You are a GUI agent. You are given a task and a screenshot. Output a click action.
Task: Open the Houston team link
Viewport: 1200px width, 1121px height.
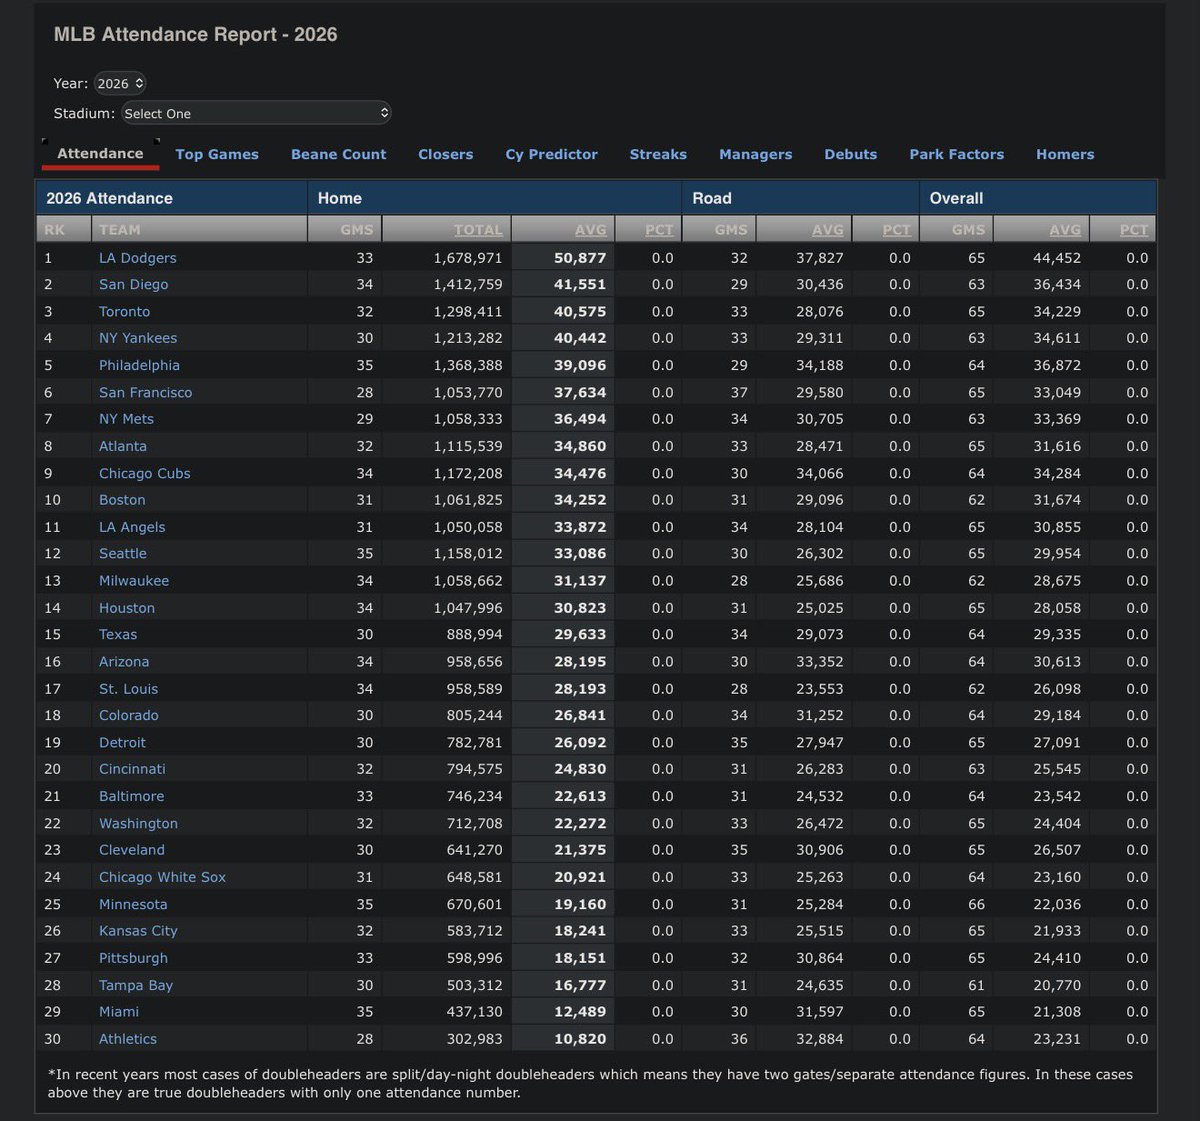pyautogui.click(x=127, y=608)
